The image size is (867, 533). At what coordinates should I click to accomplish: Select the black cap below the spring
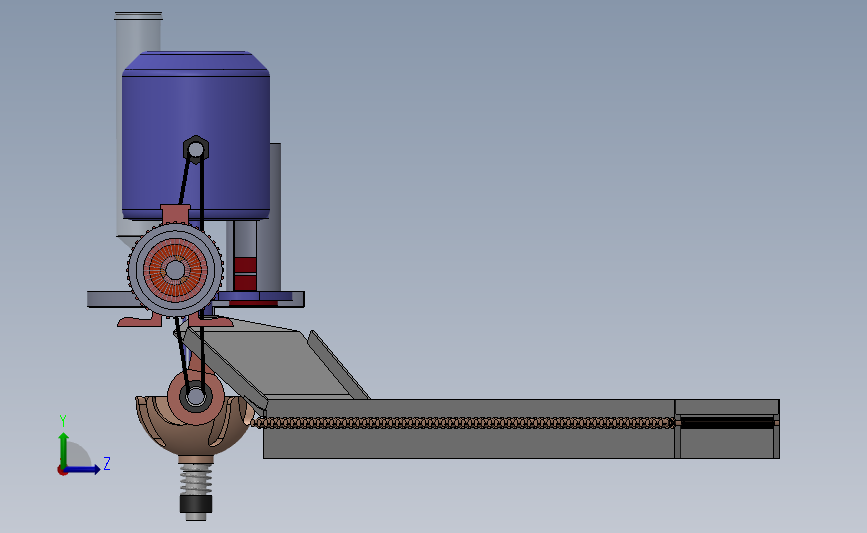pyautogui.click(x=196, y=504)
